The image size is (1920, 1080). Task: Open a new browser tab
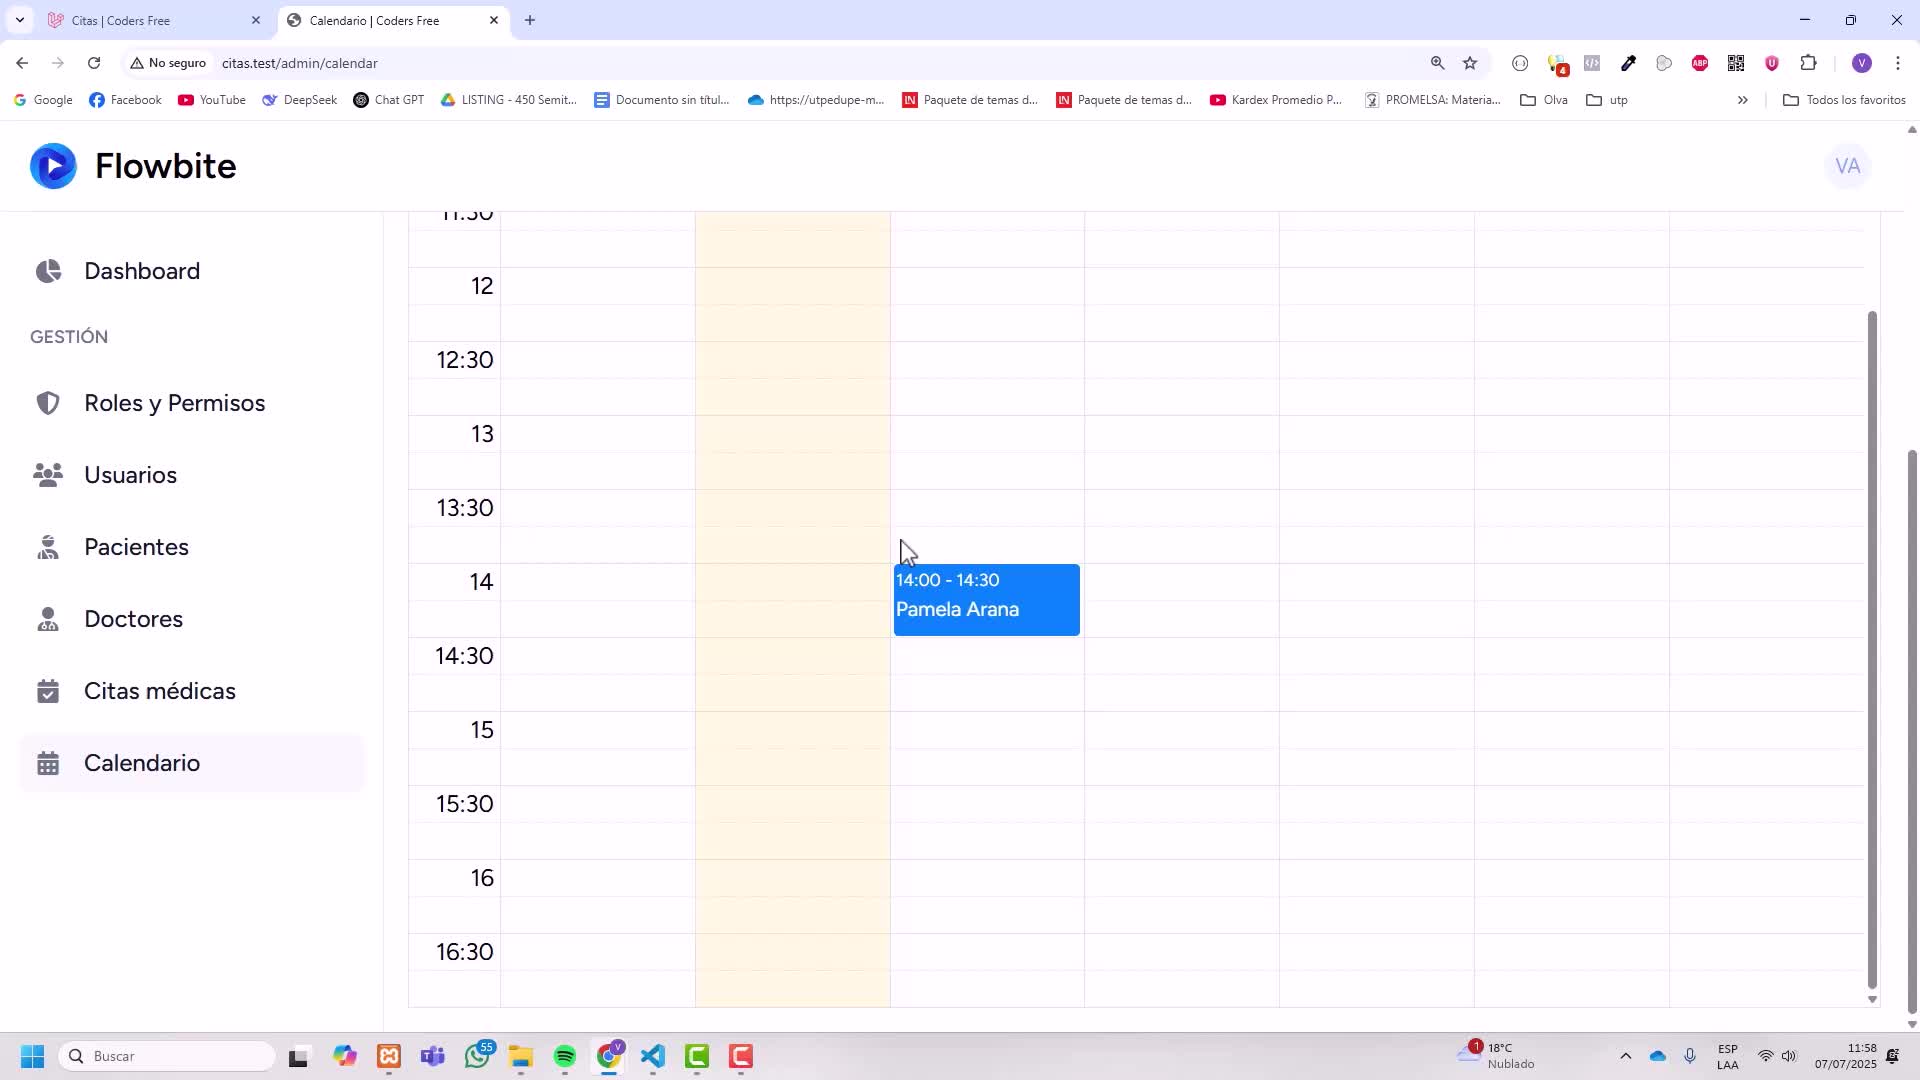tap(530, 20)
